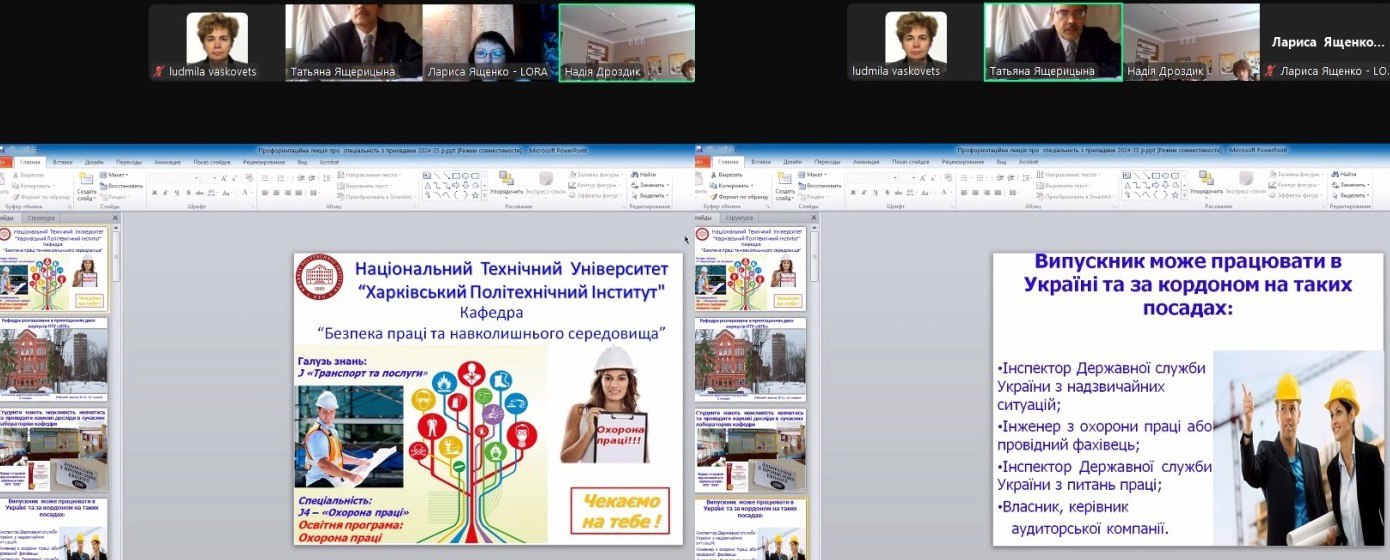Click Вырезать (cut) in the left PowerPoint window
The width and height of the screenshot is (1390, 560).
point(29,175)
